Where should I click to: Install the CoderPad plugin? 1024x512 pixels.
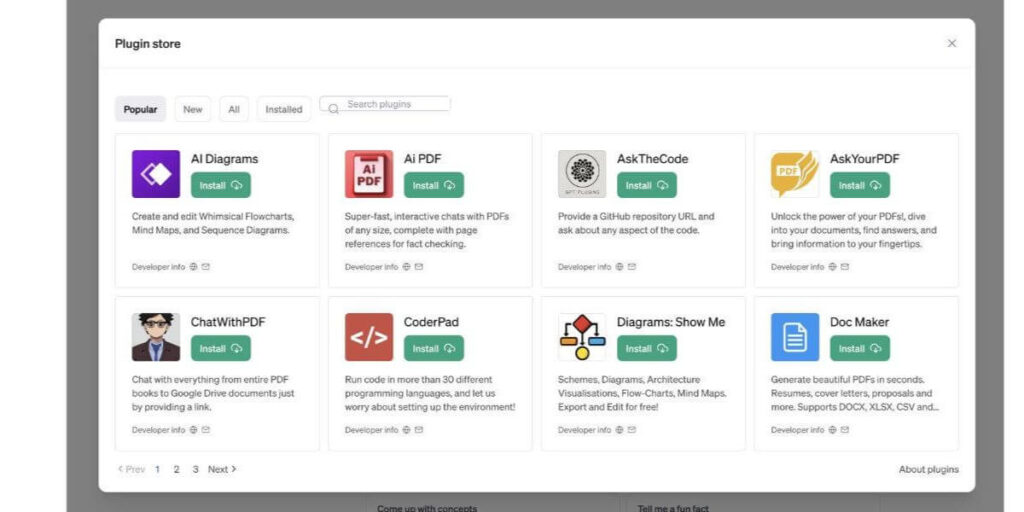[x=434, y=348]
